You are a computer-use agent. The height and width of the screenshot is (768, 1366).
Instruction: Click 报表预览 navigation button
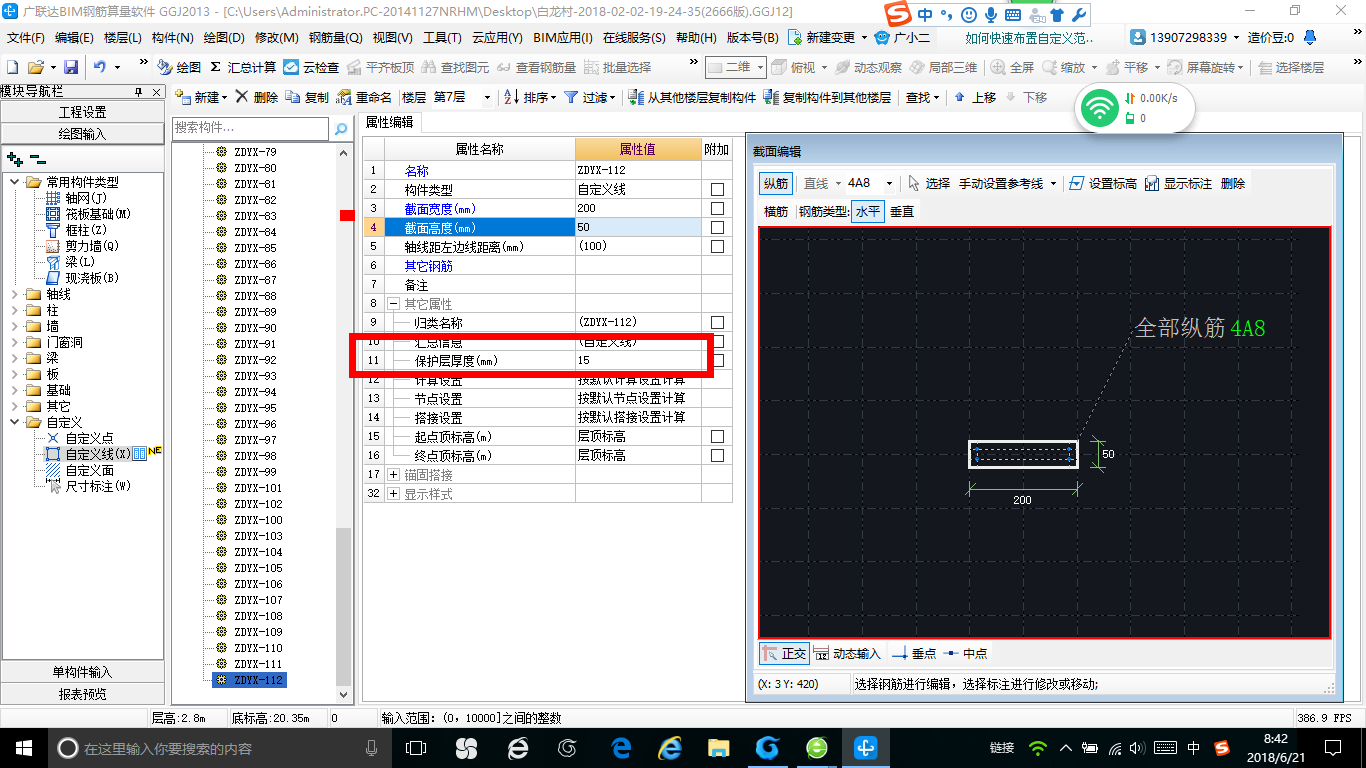[x=82, y=694]
